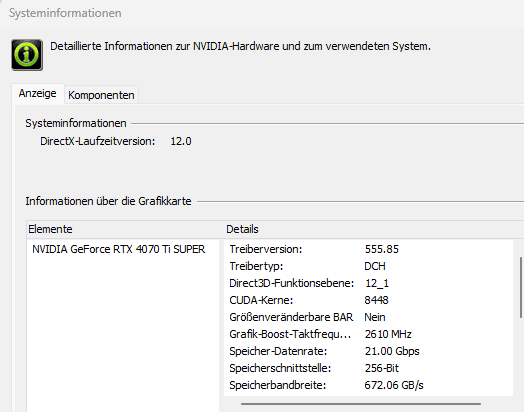
Task: Select the Speicher-Datenrate 21.00 Gbps row
Action: pyautogui.click(x=368, y=351)
